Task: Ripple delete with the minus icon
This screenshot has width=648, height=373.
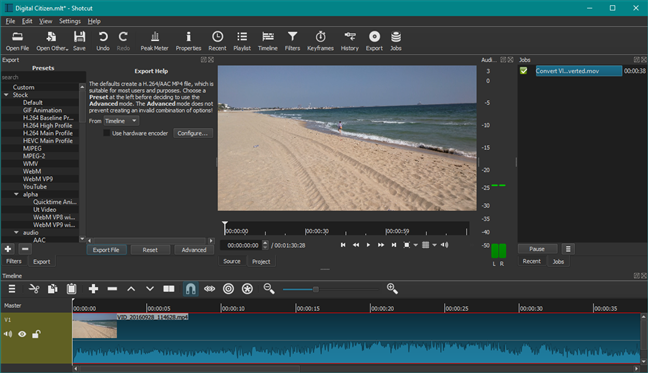Action: (x=112, y=289)
